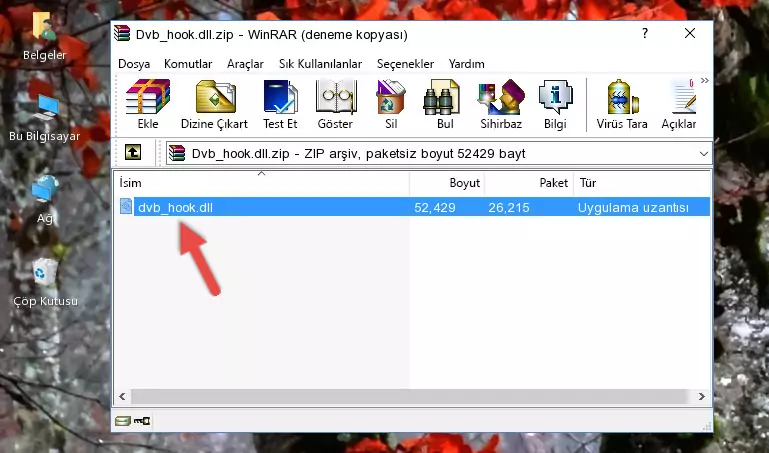Click the question mark help button
This screenshot has width=769, height=453.
[644, 33]
